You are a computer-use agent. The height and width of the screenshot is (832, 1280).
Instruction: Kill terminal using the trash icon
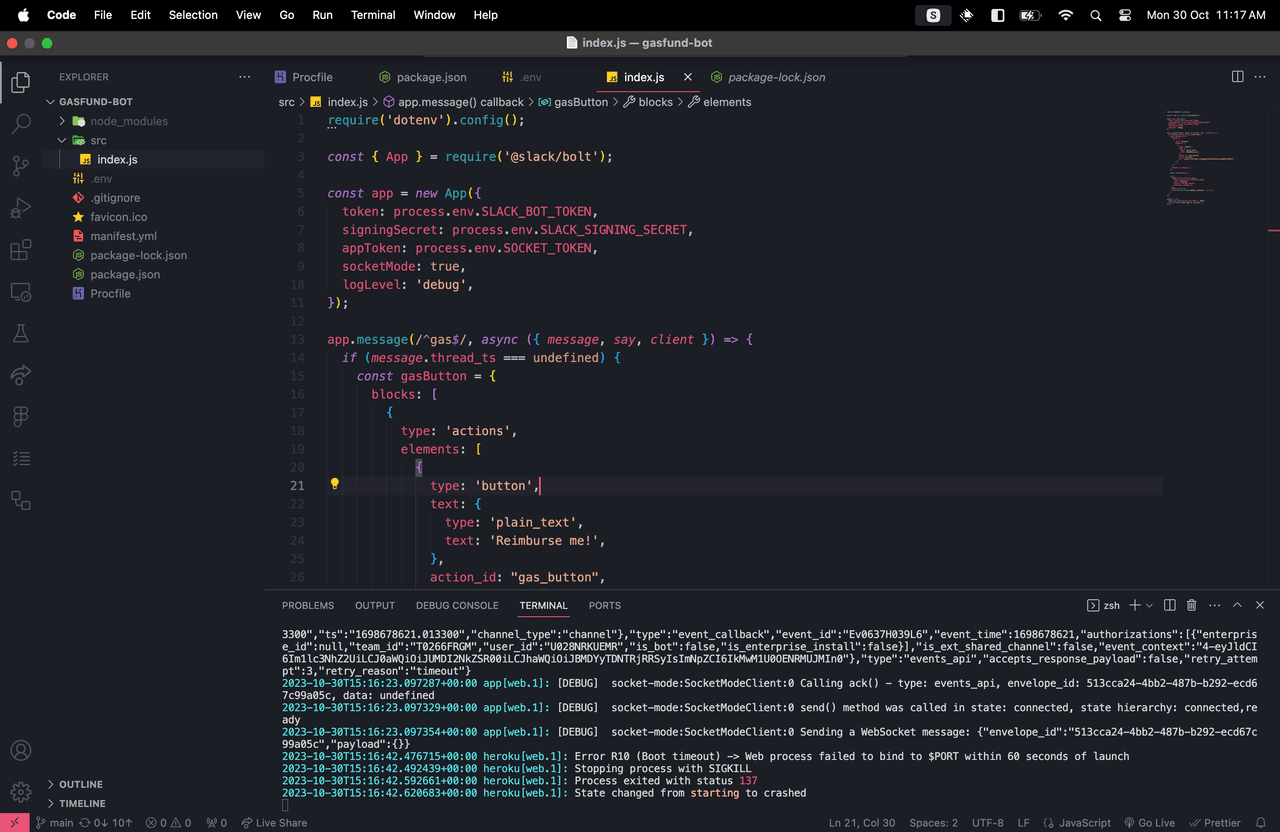point(1191,605)
